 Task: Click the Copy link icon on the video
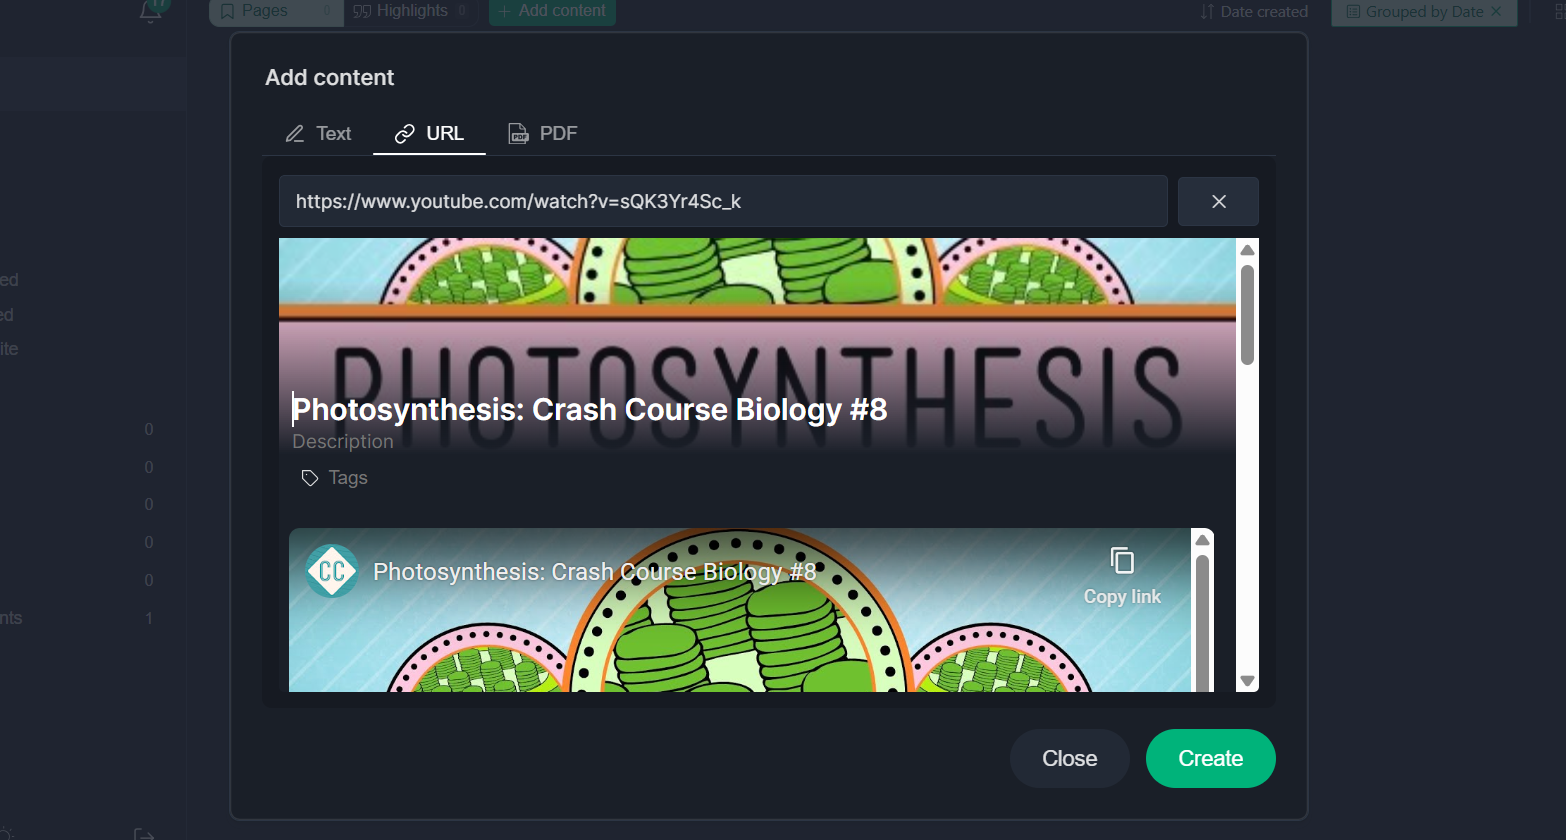1122,561
